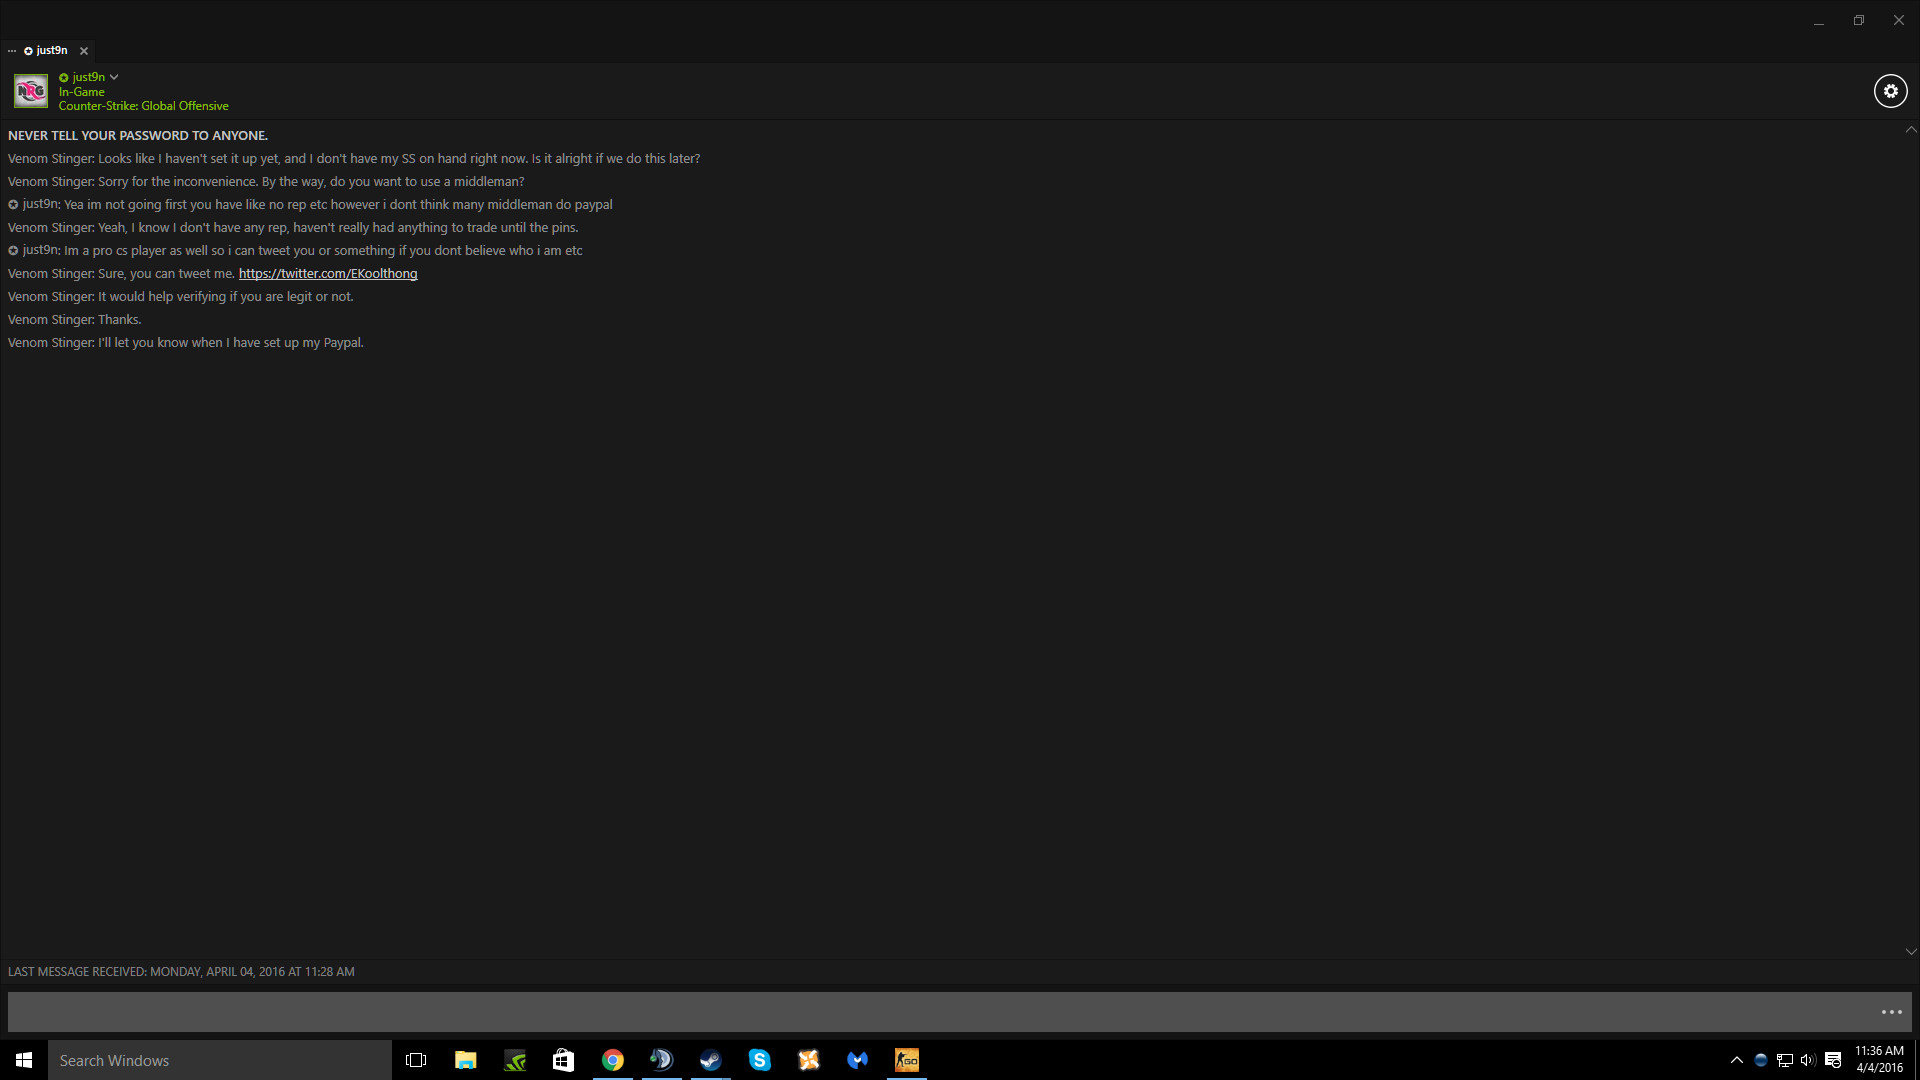Open the twitter.com/EKoolthong link
The width and height of the screenshot is (1920, 1080).
click(x=328, y=274)
